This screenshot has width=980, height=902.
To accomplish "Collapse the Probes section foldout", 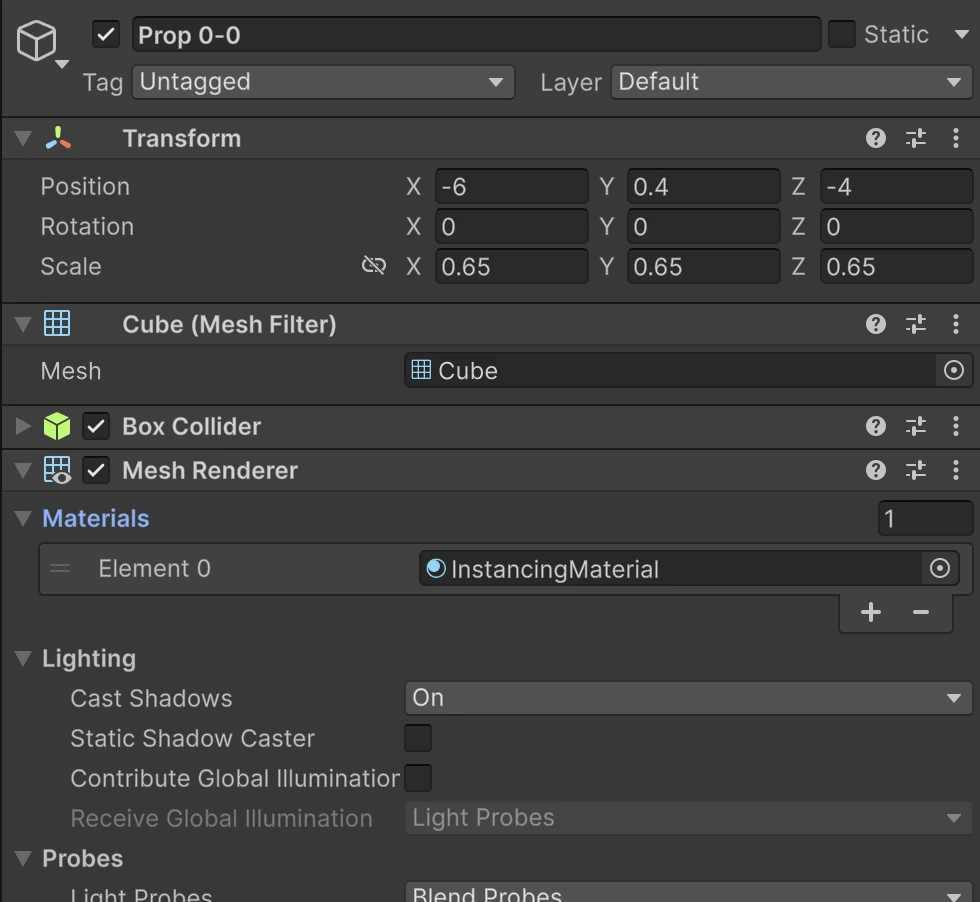I will pyautogui.click(x=23, y=858).
